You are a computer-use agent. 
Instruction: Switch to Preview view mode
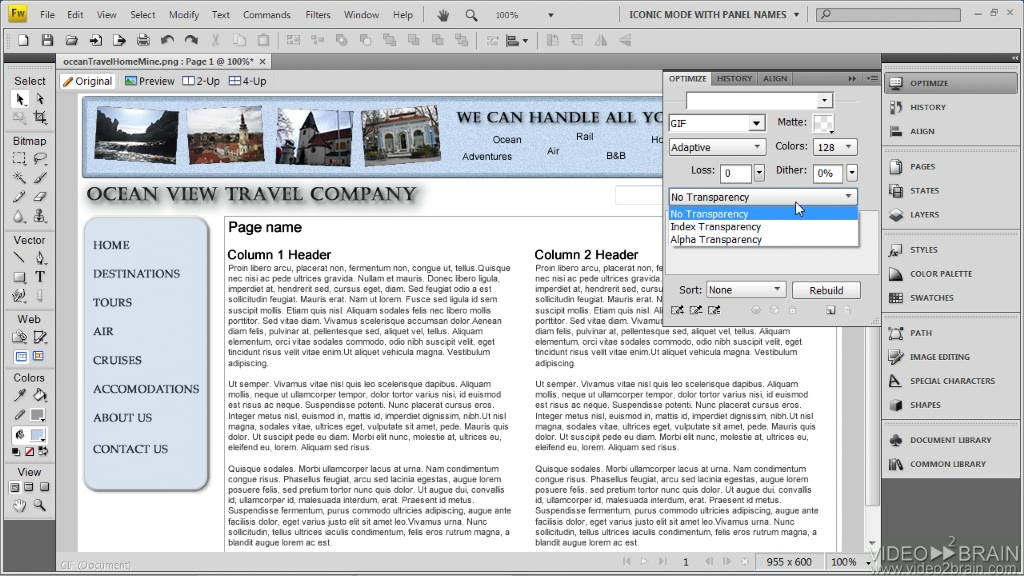pyautogui.click(x=149, y=81)
